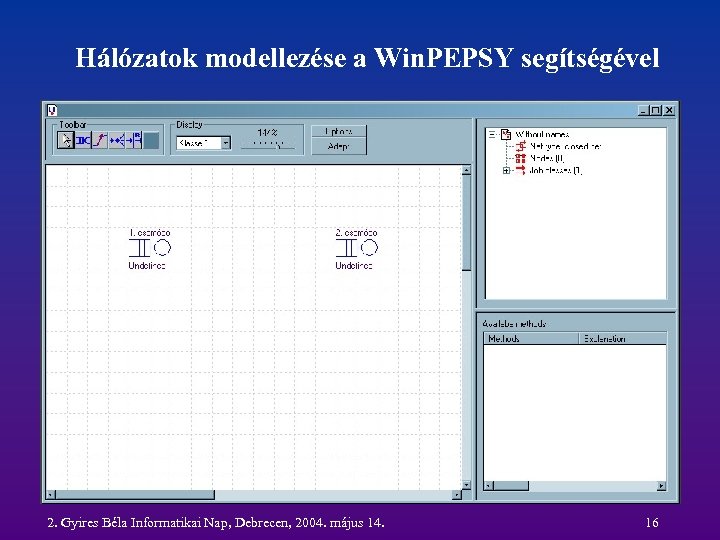Click methods list scrollbar left arrow
720x540 pixels.
click(489, 486)
